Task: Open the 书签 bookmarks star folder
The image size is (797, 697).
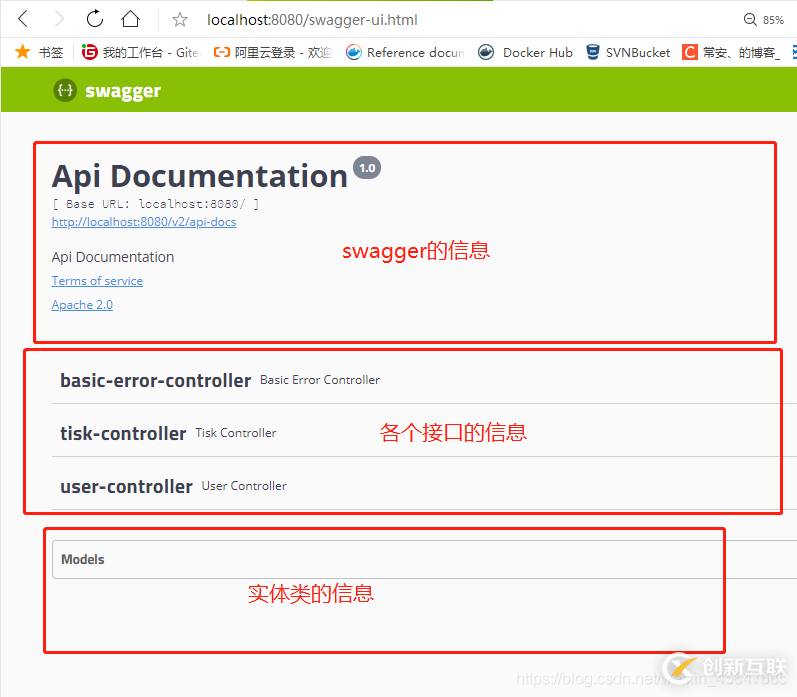Action: 39,52
